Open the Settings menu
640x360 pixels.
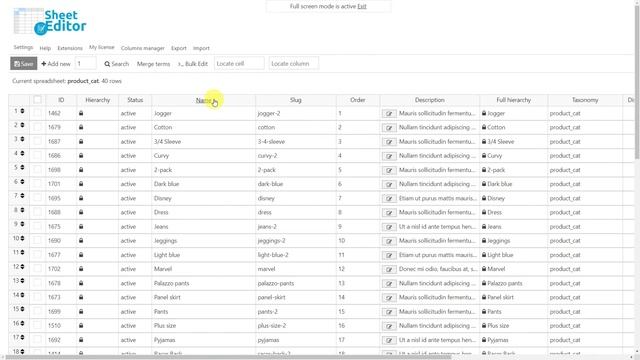pos(23,47)
